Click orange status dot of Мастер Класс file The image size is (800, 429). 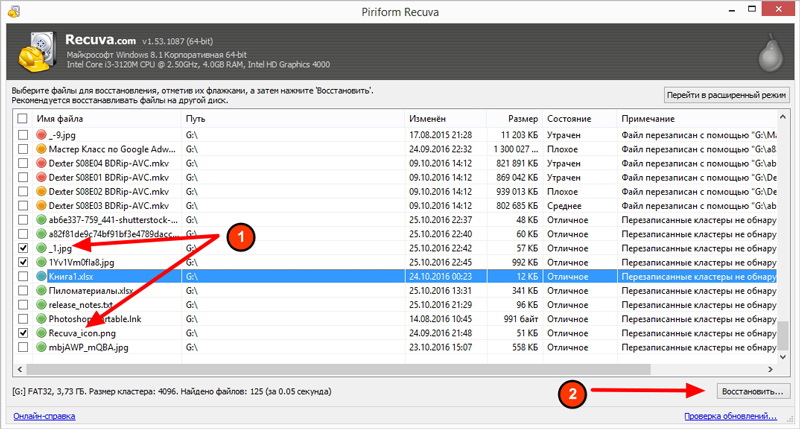[x=41, y=149]
